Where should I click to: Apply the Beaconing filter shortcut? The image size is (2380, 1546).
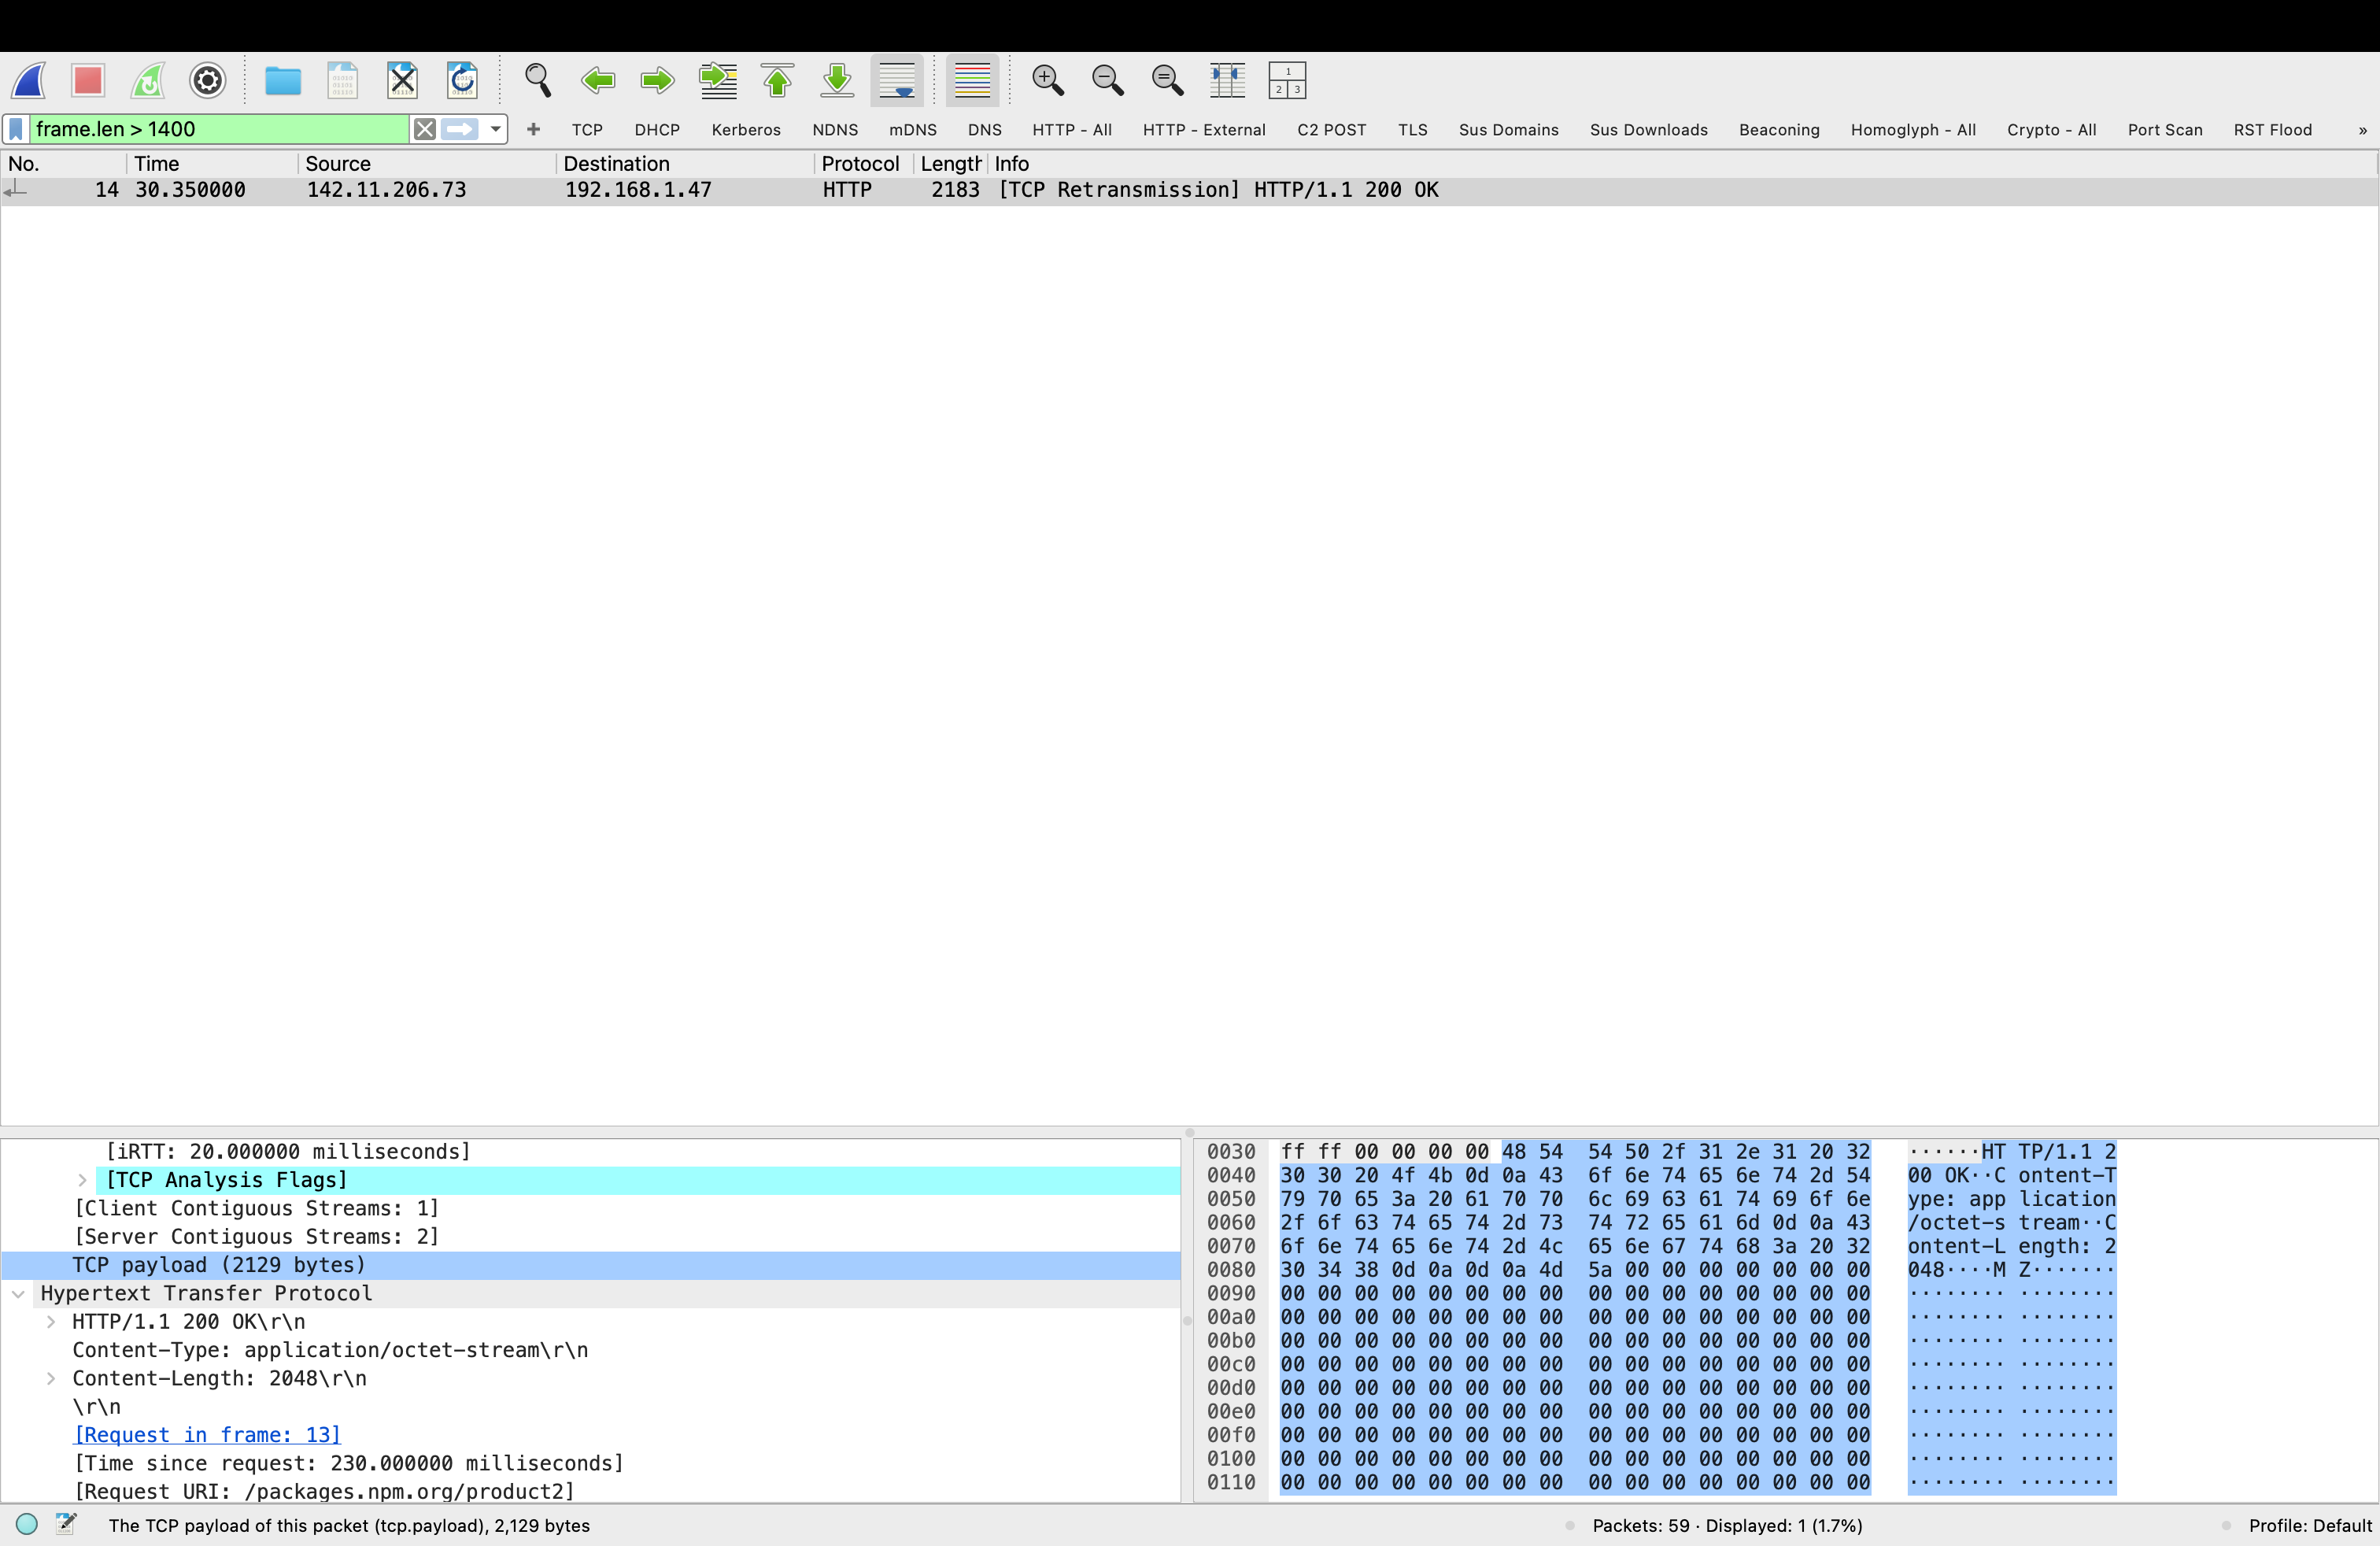pos(1779,130)
